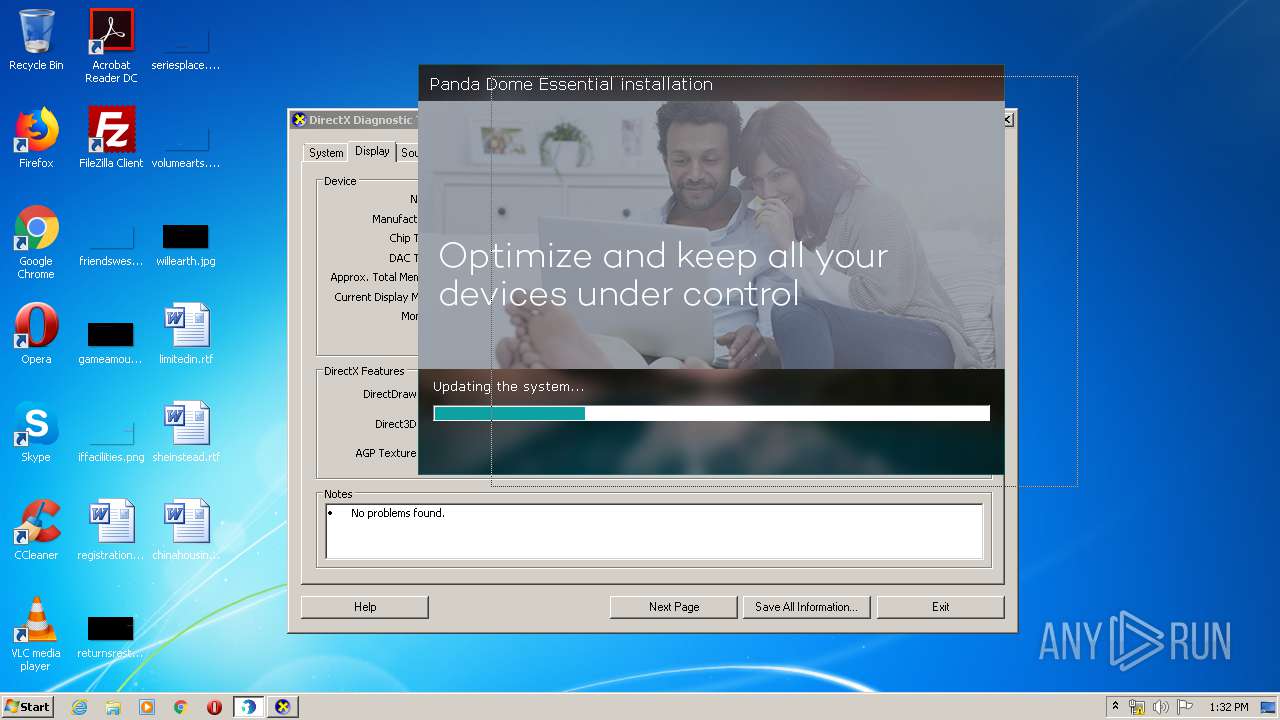Open the media player taskbar icon
The height and width of the screenshot is (720, 1280).
(x=147, y=707)
